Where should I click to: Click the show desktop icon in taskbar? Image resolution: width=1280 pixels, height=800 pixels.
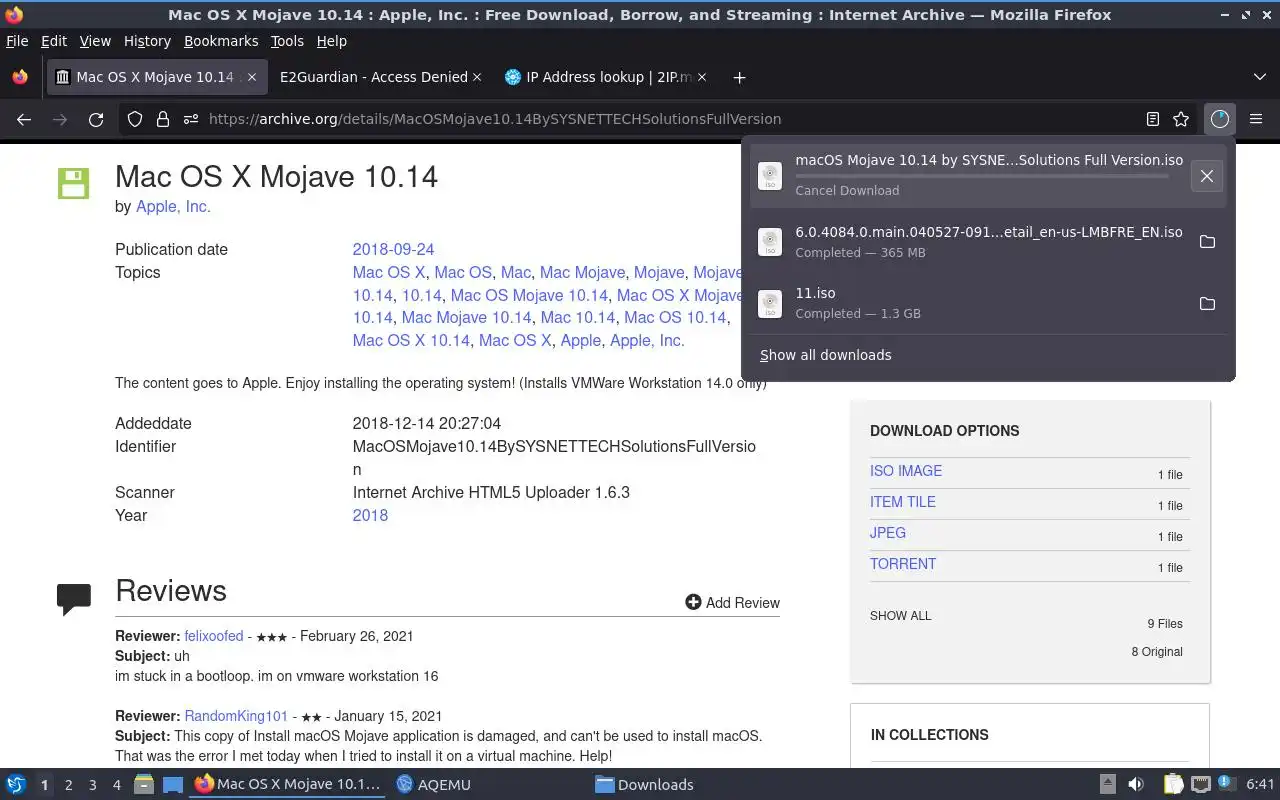tap(172, 785)
